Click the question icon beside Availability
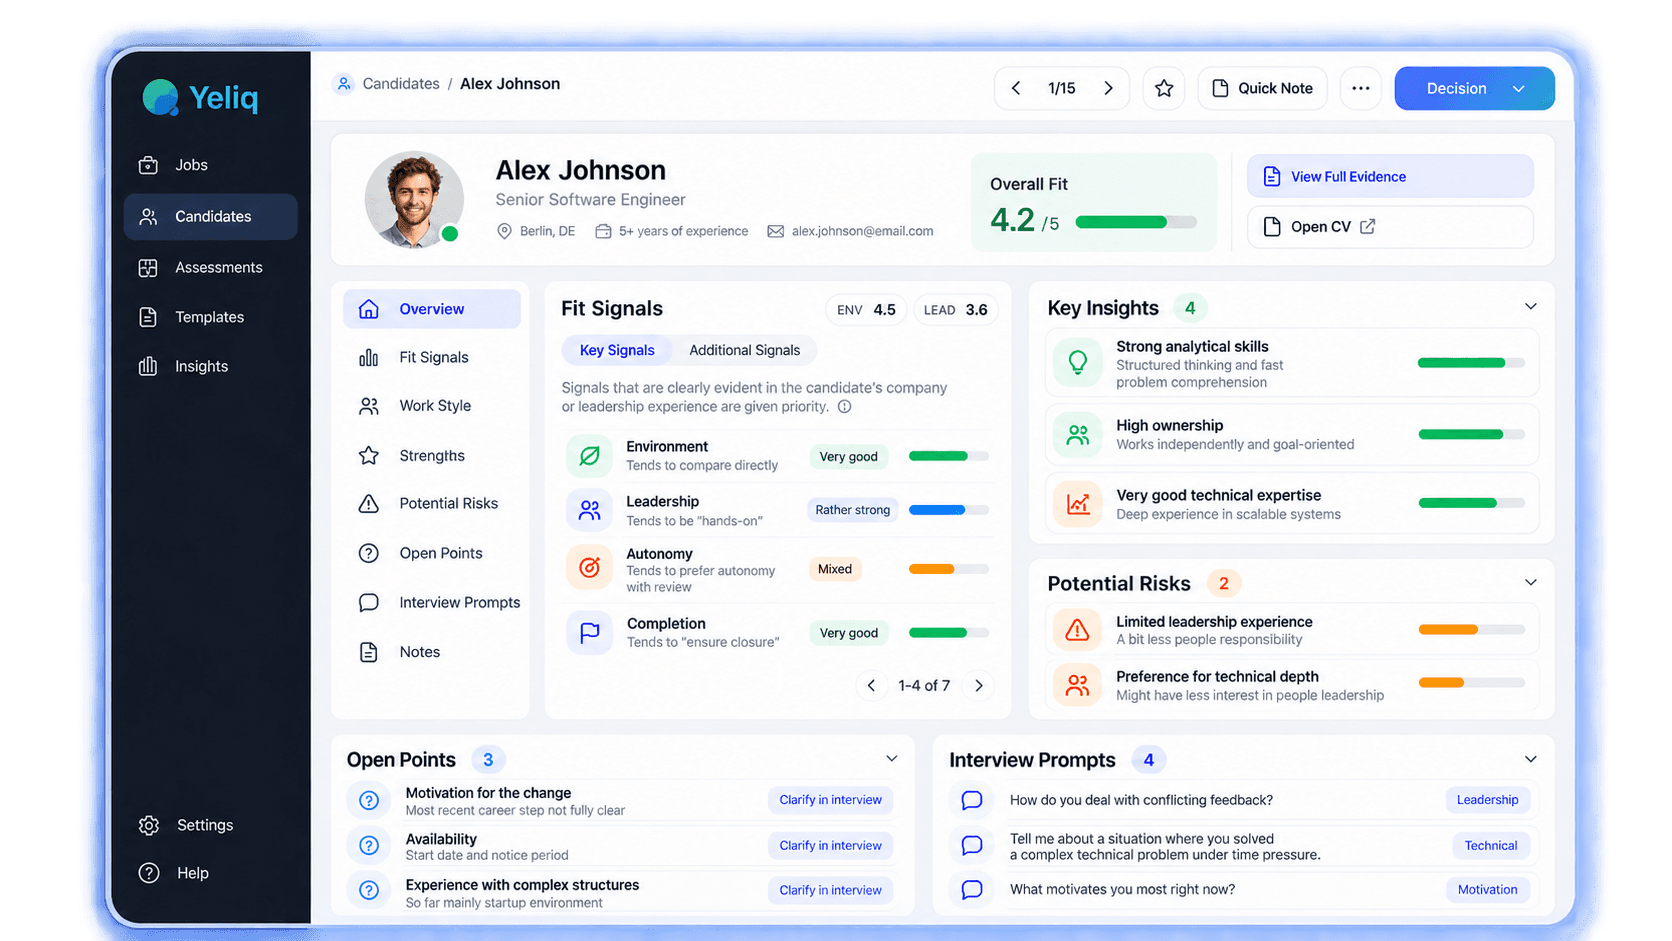This screenshot has width=1672, height=941. tap(369, 846)
